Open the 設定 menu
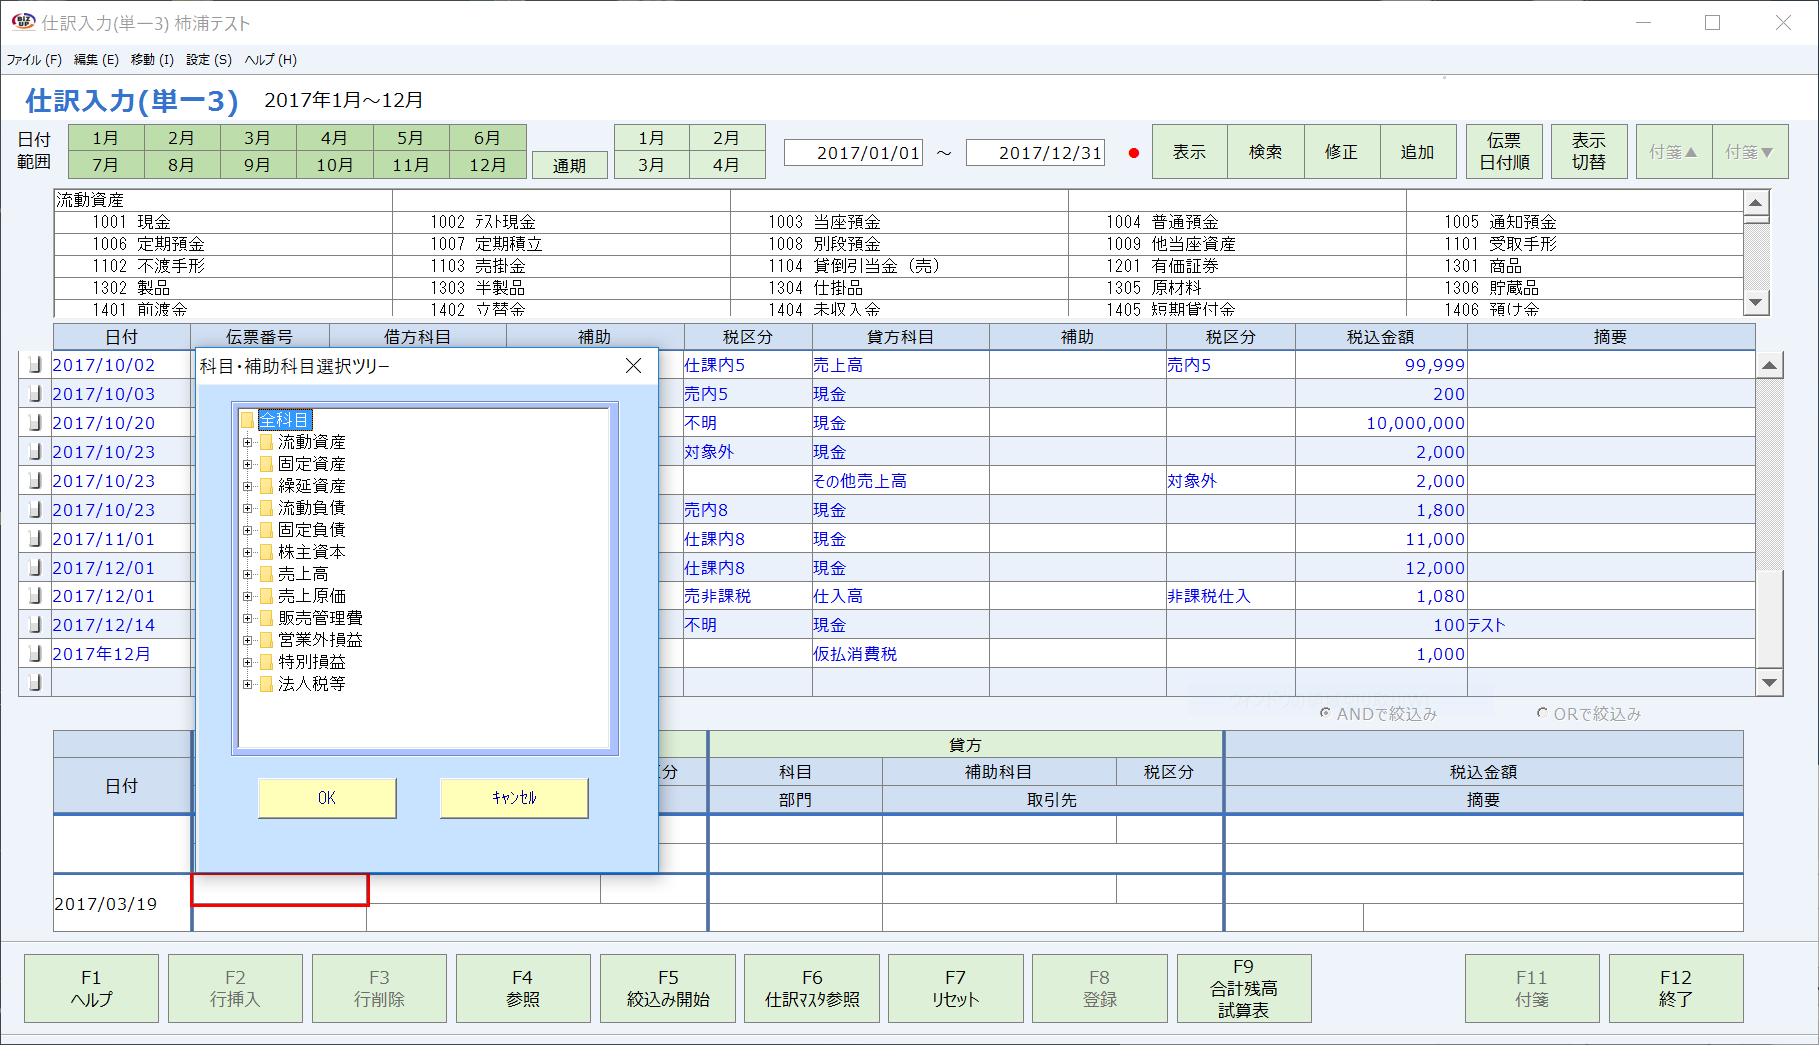 point(206,59)
